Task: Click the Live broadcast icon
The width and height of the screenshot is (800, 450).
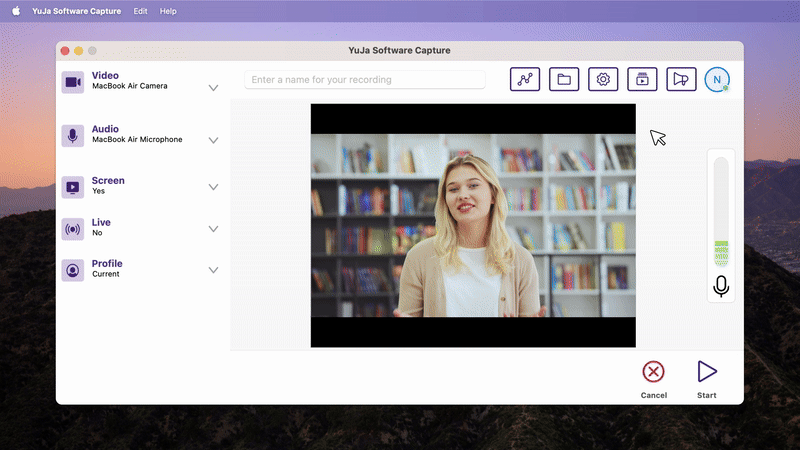Action: point(73,229)
